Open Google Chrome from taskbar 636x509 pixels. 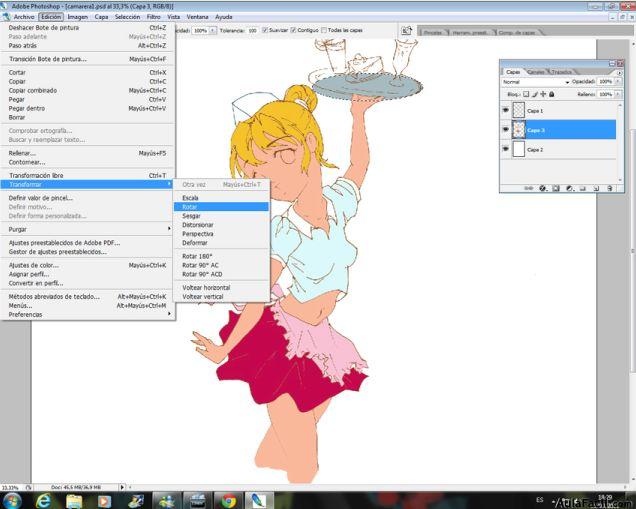(228, 501)
